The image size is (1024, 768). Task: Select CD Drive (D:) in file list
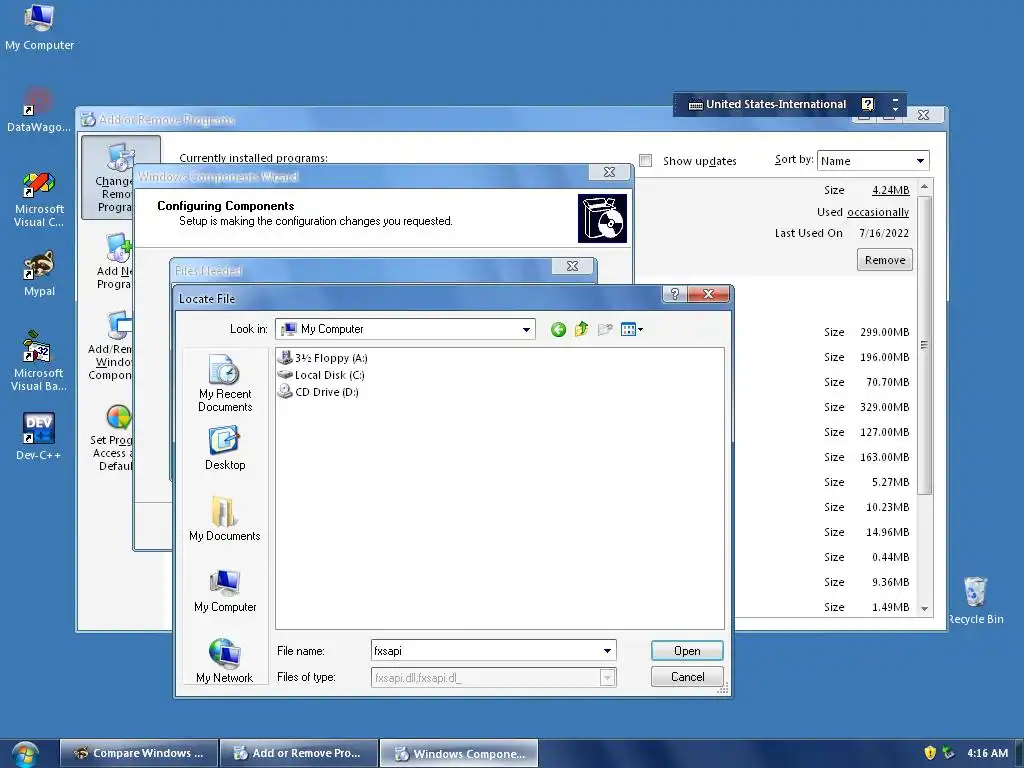(x=318, y=392)
